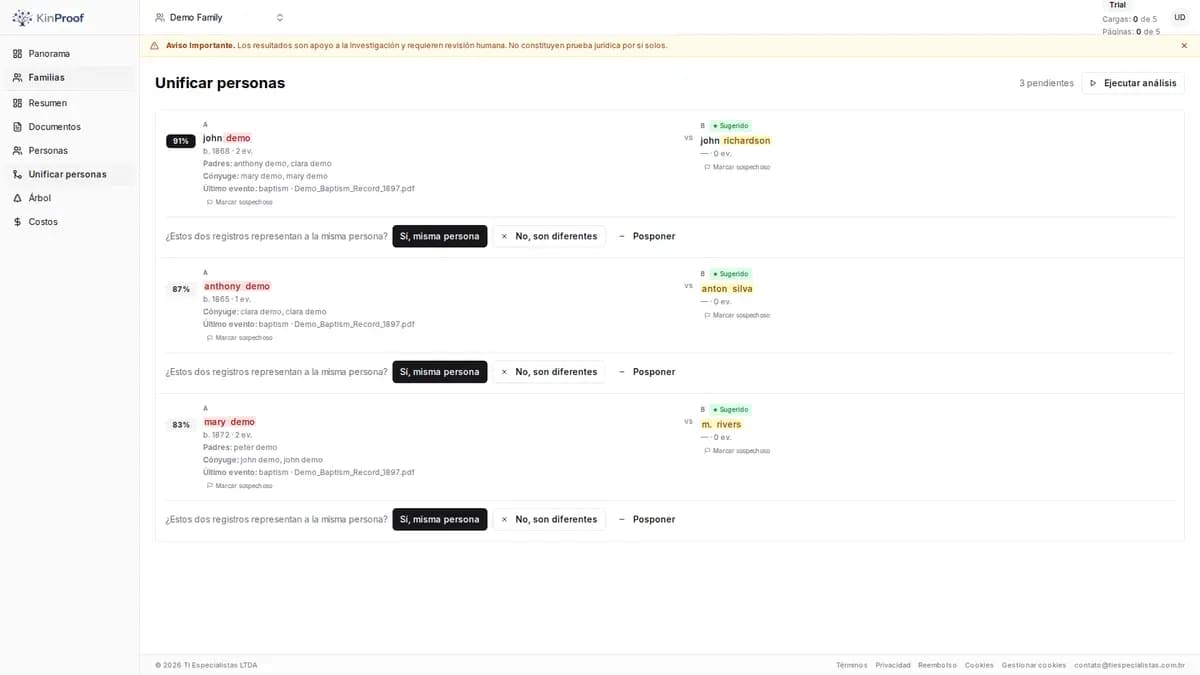
Task: Click the anton silva name
Action: (x=727, y=289)
